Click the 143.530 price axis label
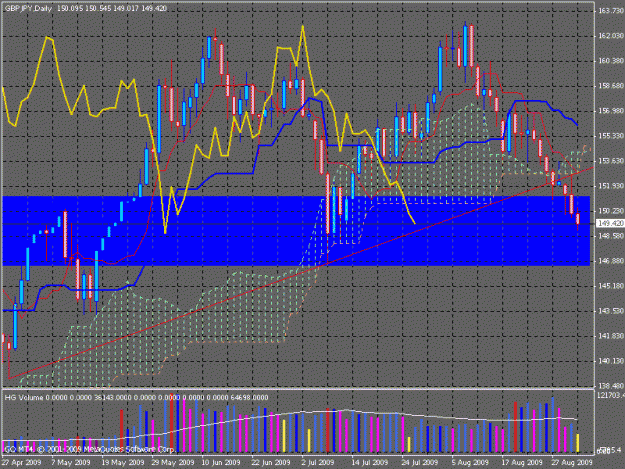This screenshot has width=625, height=469. click(x=611, y=311)
